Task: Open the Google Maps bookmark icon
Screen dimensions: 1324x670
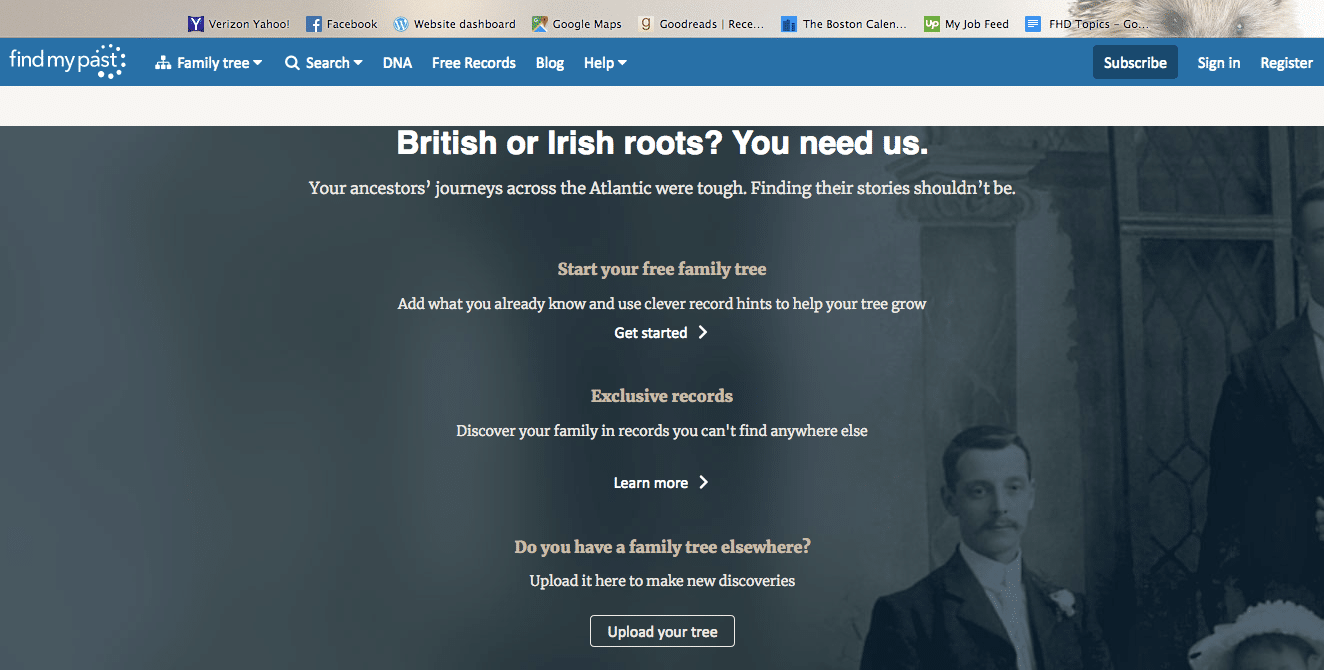Action: [540, 24]
